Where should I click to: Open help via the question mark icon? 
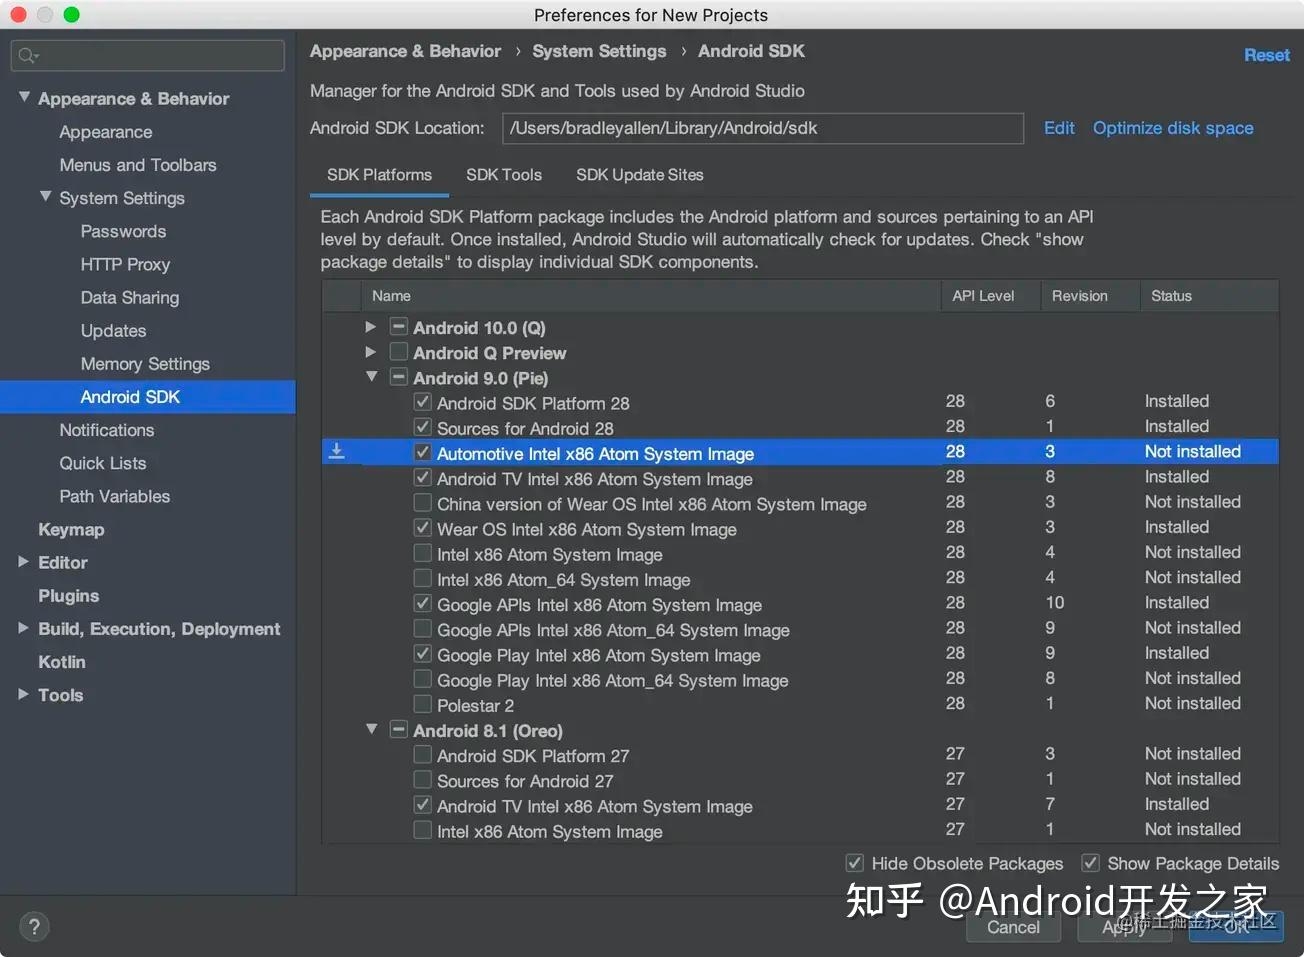33,926
